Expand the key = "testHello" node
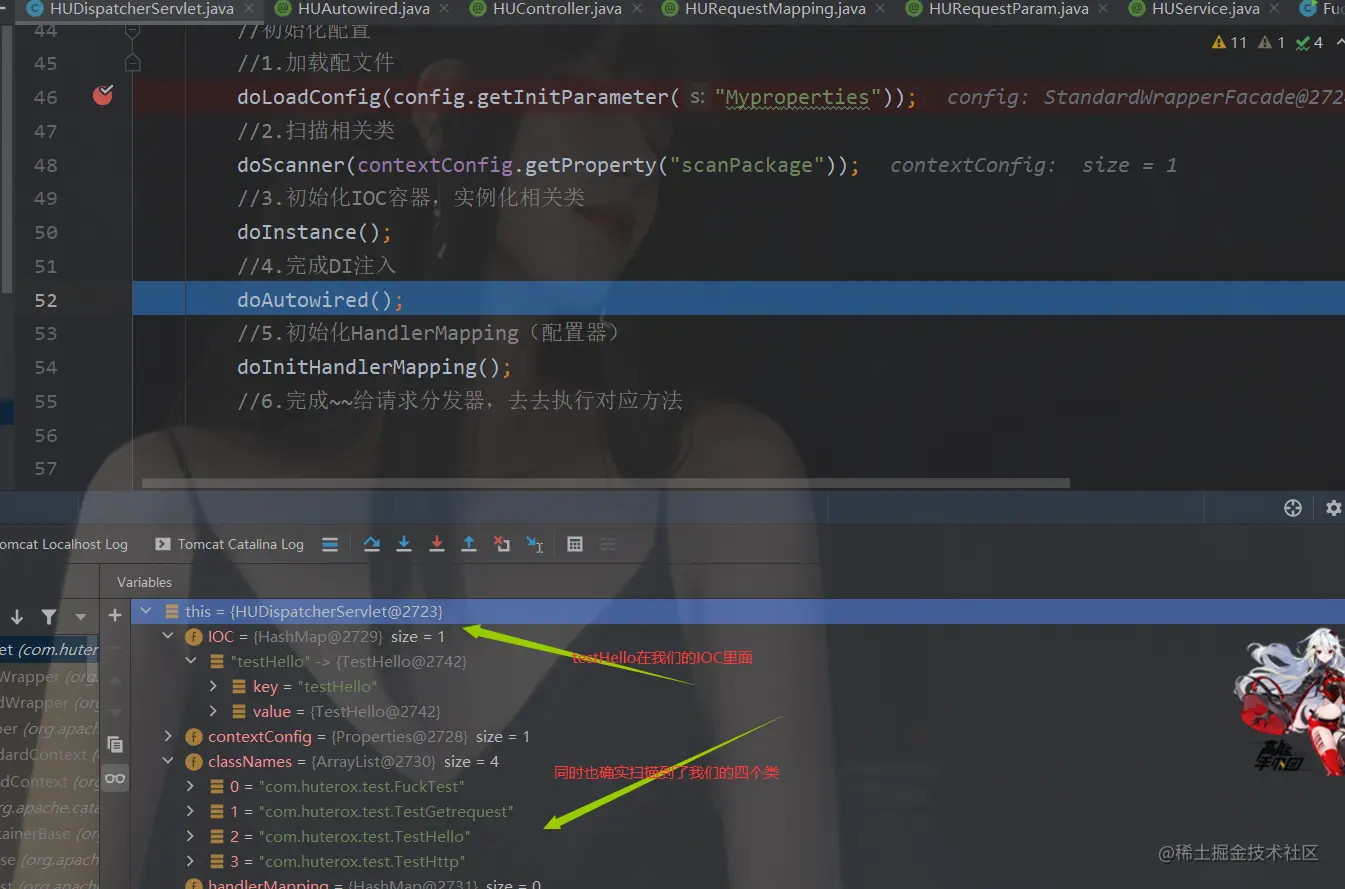 click(213, 686)
